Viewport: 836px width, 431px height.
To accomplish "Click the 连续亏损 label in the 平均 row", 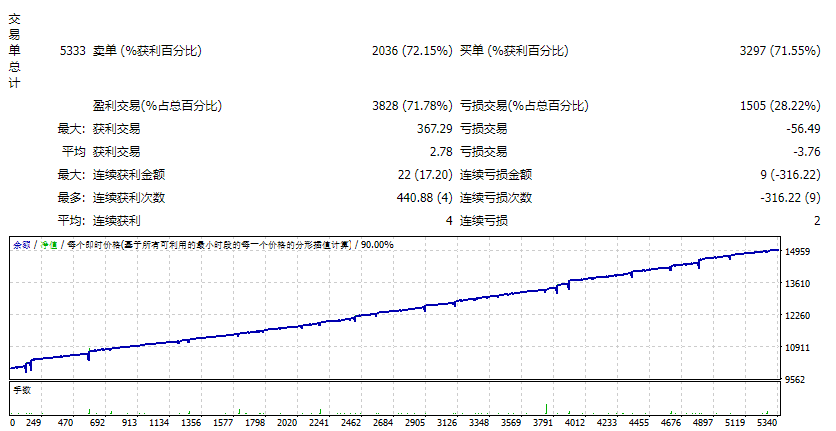I will click(484, 220).
